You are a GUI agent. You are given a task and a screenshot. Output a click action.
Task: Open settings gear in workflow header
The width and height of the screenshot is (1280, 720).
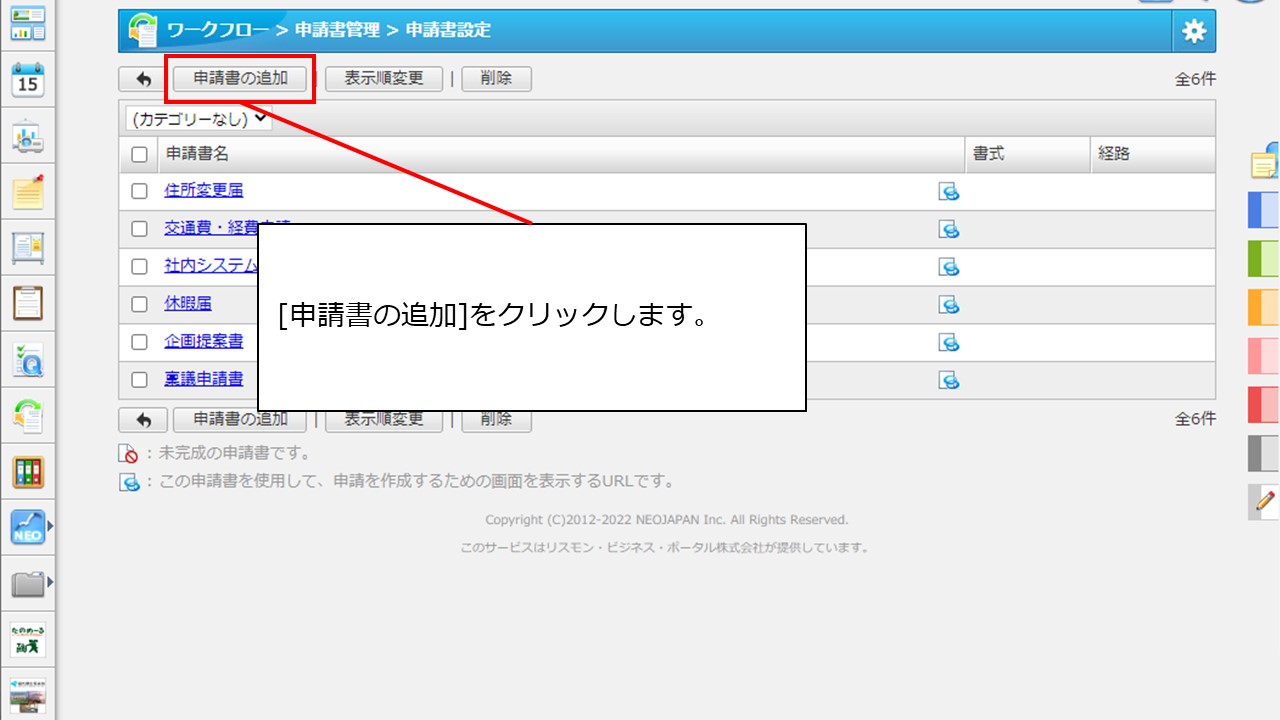click(x=1194, y=31)
